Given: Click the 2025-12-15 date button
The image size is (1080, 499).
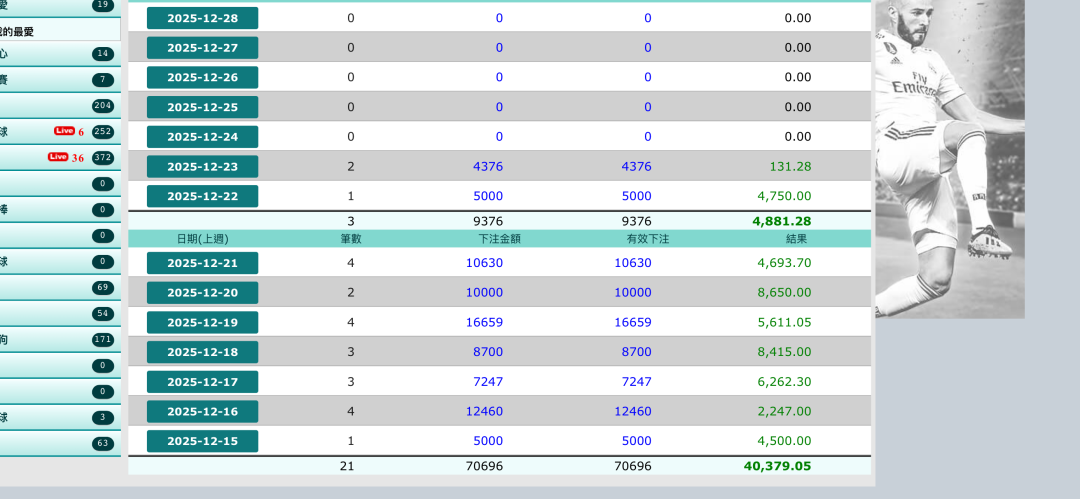Looking at the screenshot, I should (202, 441).
